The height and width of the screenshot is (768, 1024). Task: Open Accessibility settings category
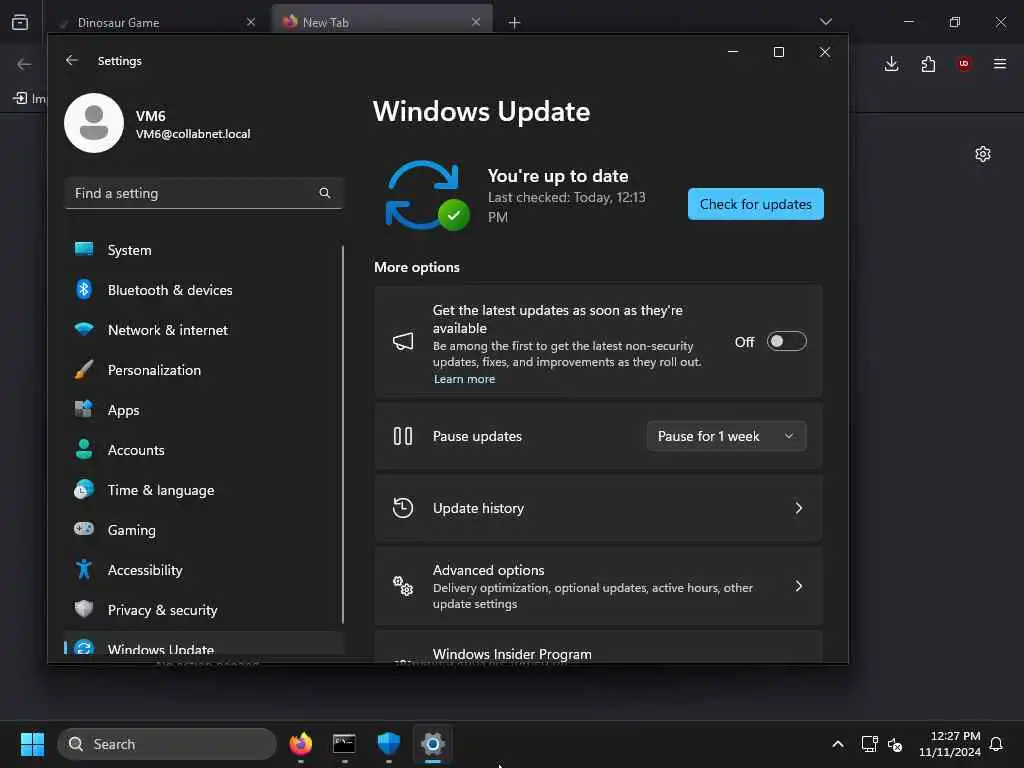tap(204, 570)
